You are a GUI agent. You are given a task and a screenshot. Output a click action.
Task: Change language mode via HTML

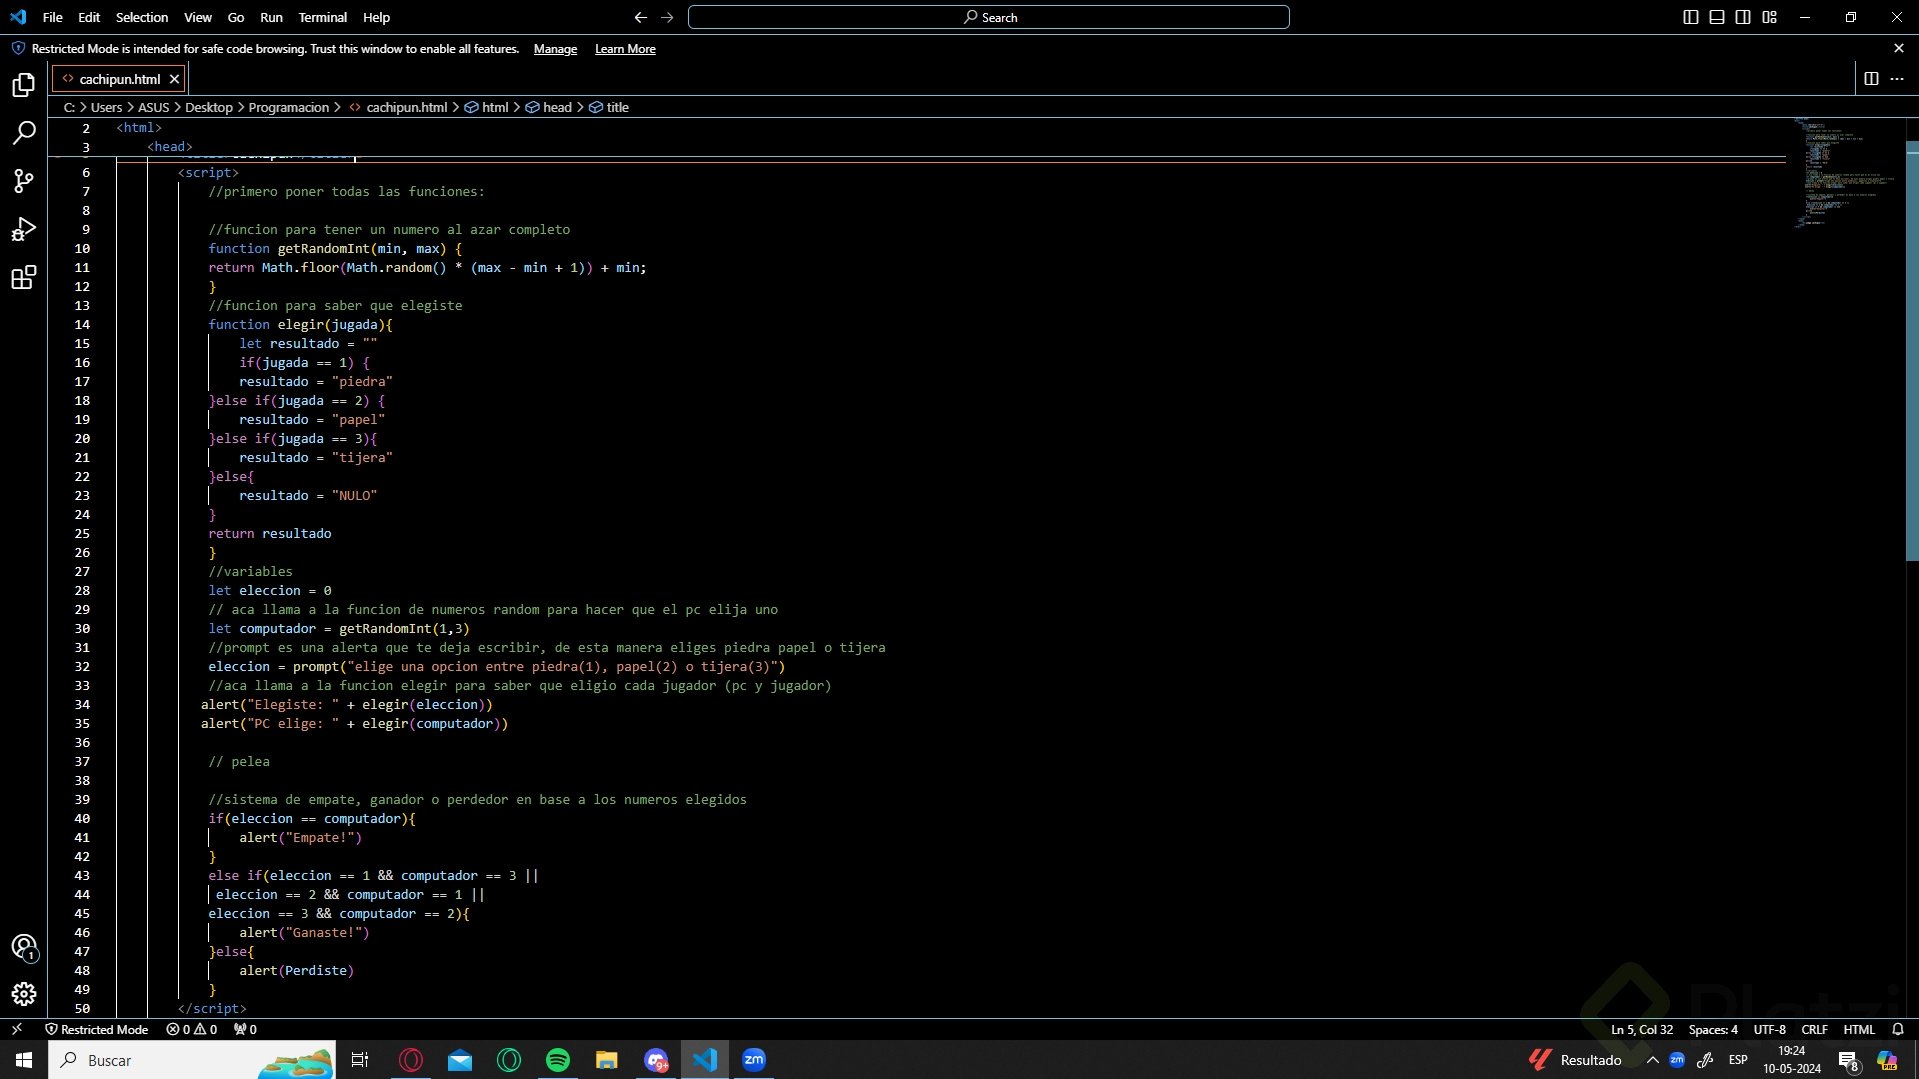(1859, 1029)
